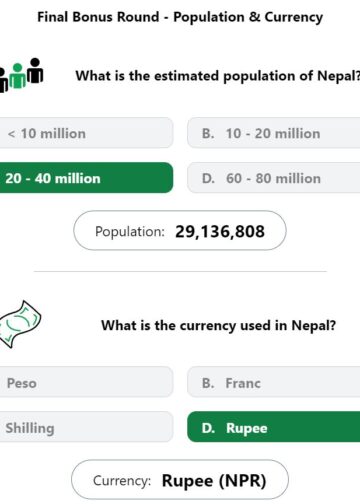Select option B '10 - 20 million'
The height and width of the screenshot is (504, 360).
pyautogui.click(x=274, y=133)
